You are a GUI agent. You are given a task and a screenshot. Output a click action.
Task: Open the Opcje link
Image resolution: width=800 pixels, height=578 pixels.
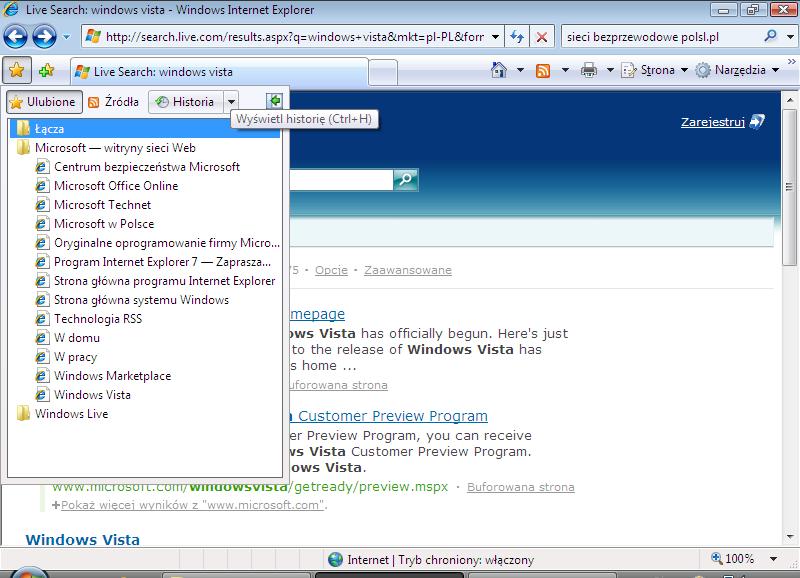[x=331, y=270]
